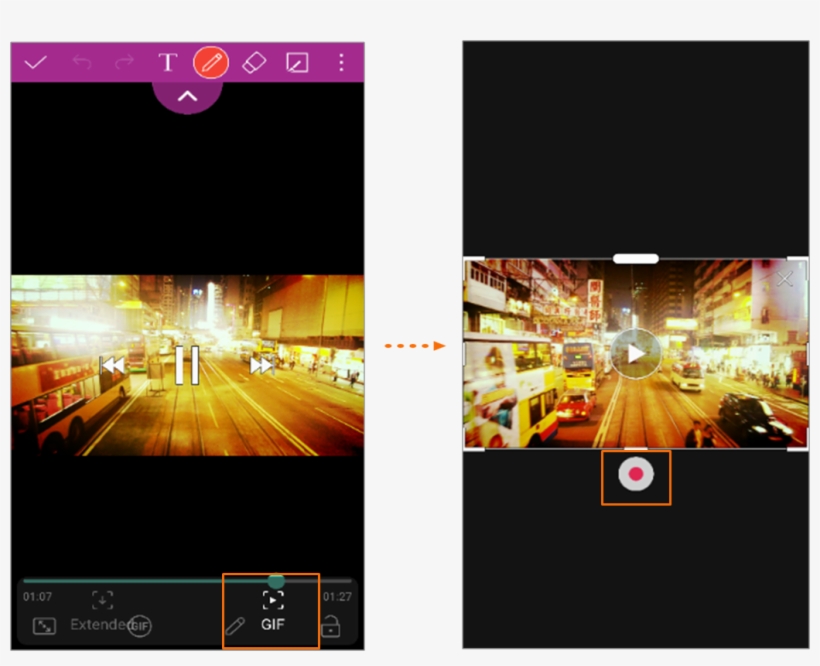Viewport: 820px width, 666px height.
Task: Capture the current frame as image
Action: coord(103,598)
